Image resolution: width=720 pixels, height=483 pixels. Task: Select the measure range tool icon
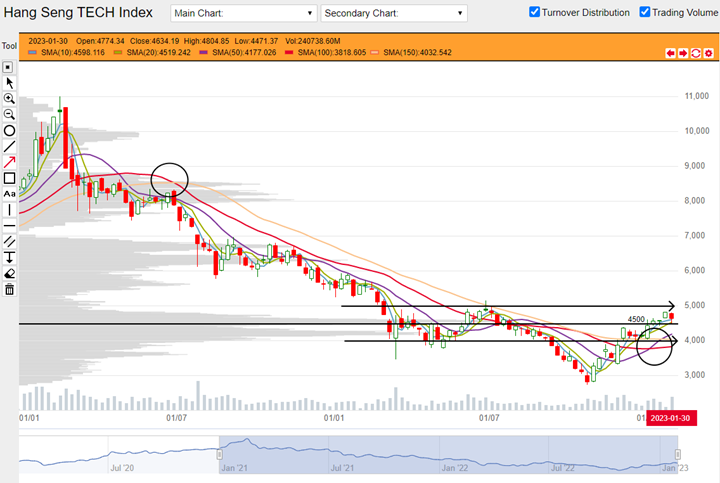point(9,258)
